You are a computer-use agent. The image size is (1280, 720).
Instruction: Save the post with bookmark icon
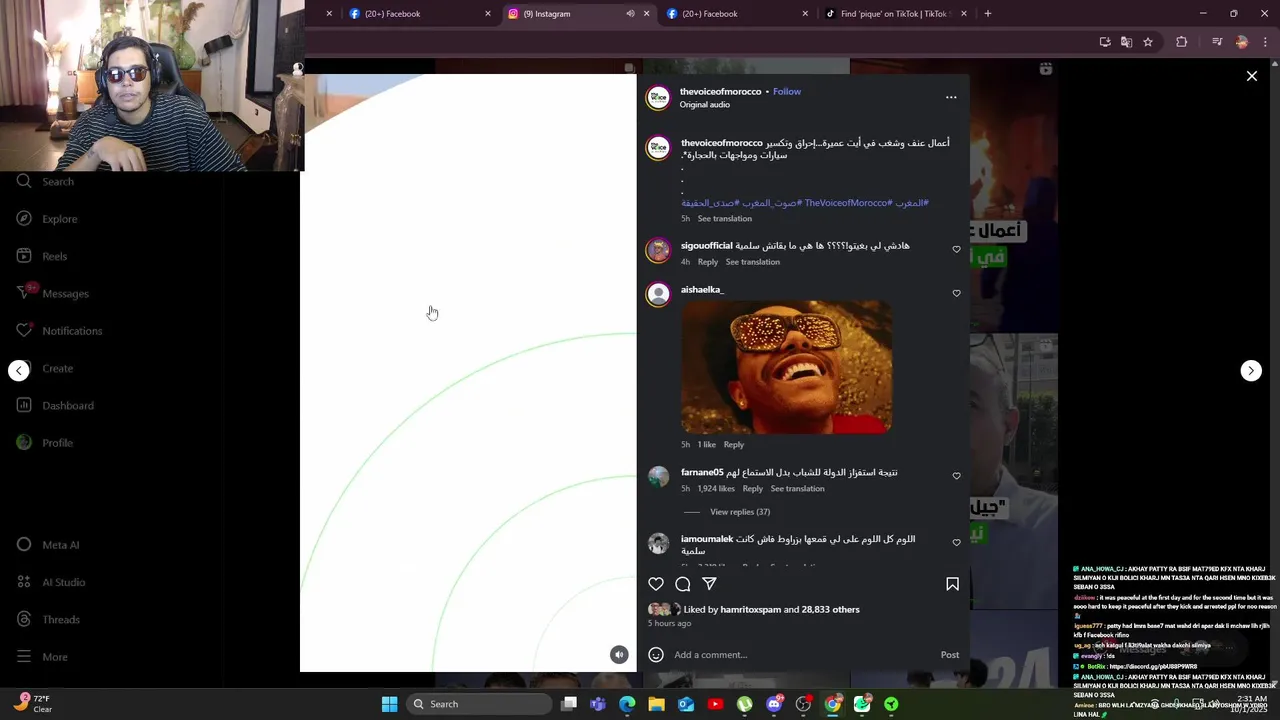click(952, 584)
